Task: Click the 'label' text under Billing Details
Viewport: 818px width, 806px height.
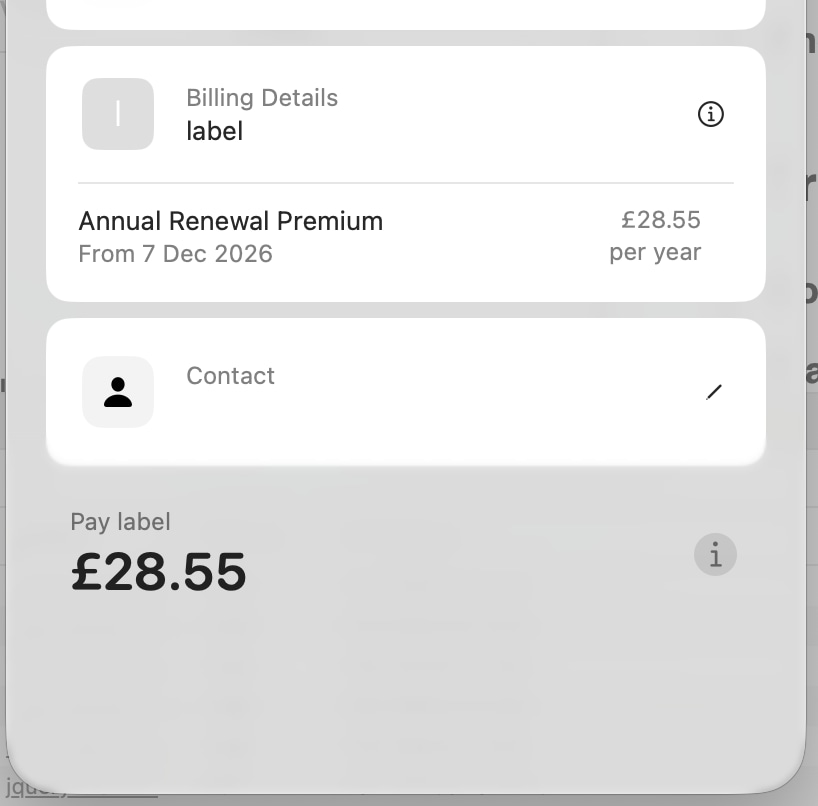Action: (215, 131)
